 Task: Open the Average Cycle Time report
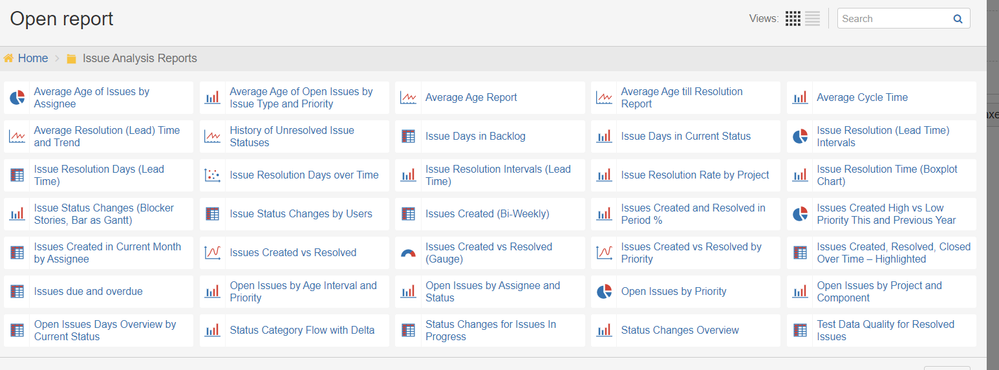(x=862, y=97)
